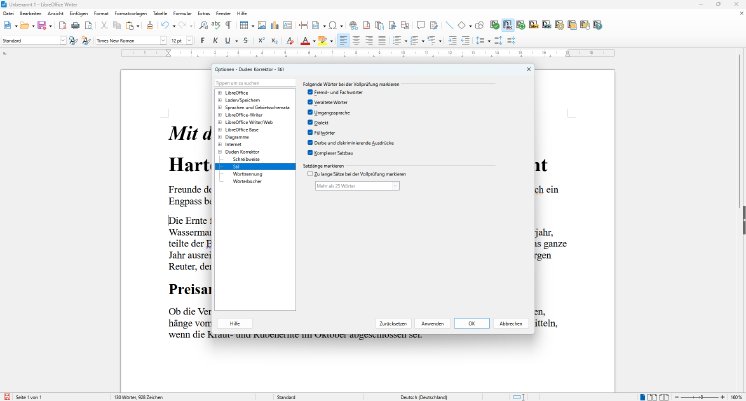The width and height of the screenshot is (746, 401).
Task: Click the Insert Image icon
Action: tap(262, 25)
